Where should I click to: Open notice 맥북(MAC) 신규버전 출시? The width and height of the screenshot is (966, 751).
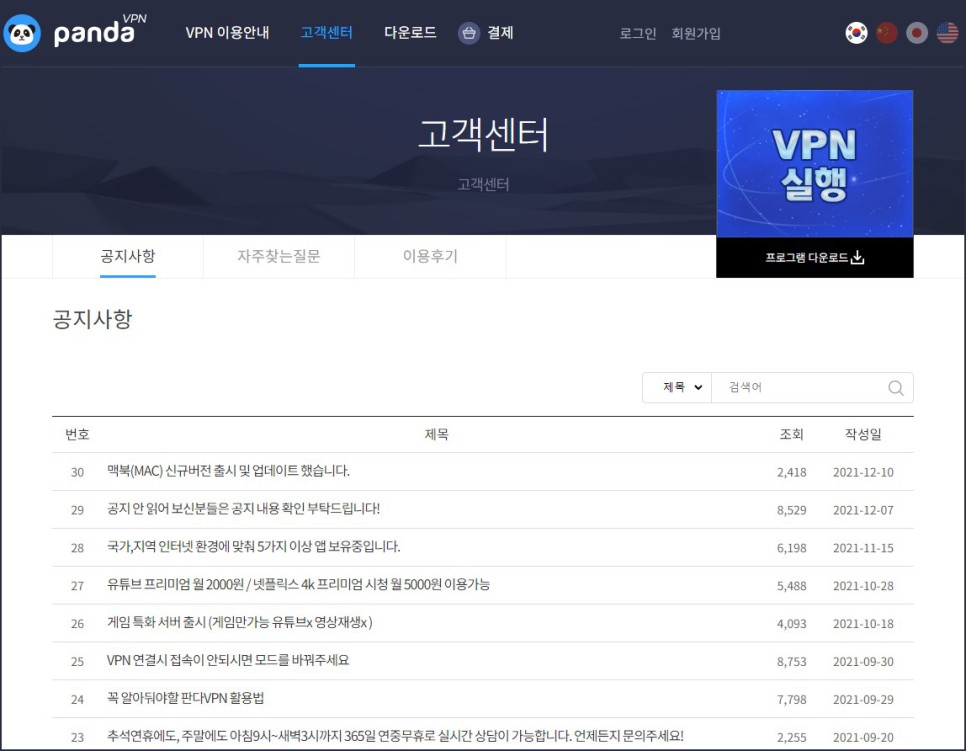click(x=228, y=471)
